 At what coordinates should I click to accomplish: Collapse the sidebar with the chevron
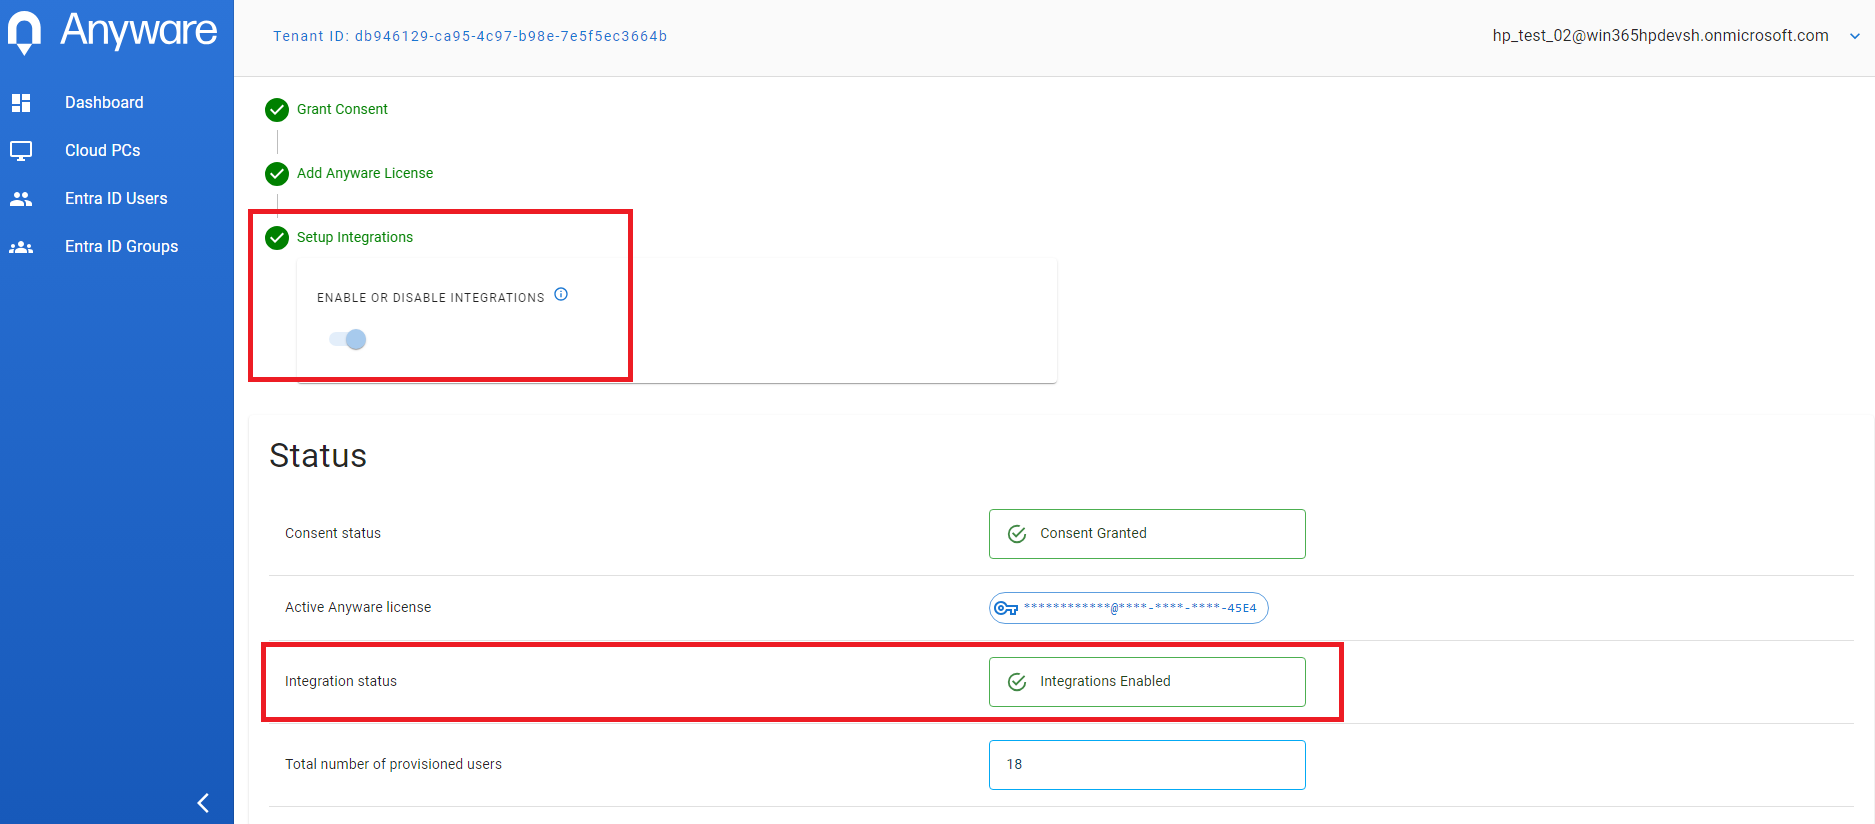click(x=203, y=803)
